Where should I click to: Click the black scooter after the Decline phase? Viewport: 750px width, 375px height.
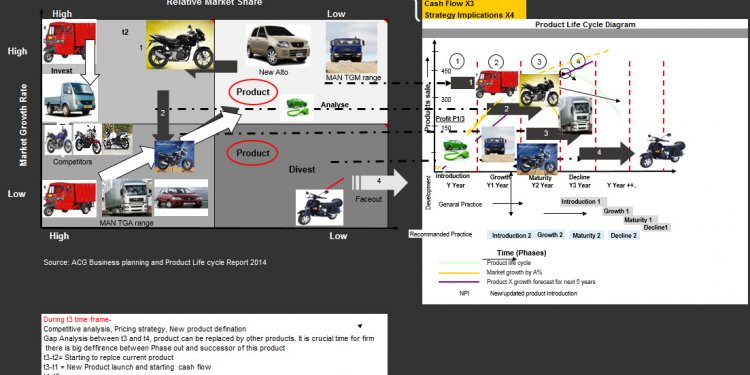[x=662, y=150]
